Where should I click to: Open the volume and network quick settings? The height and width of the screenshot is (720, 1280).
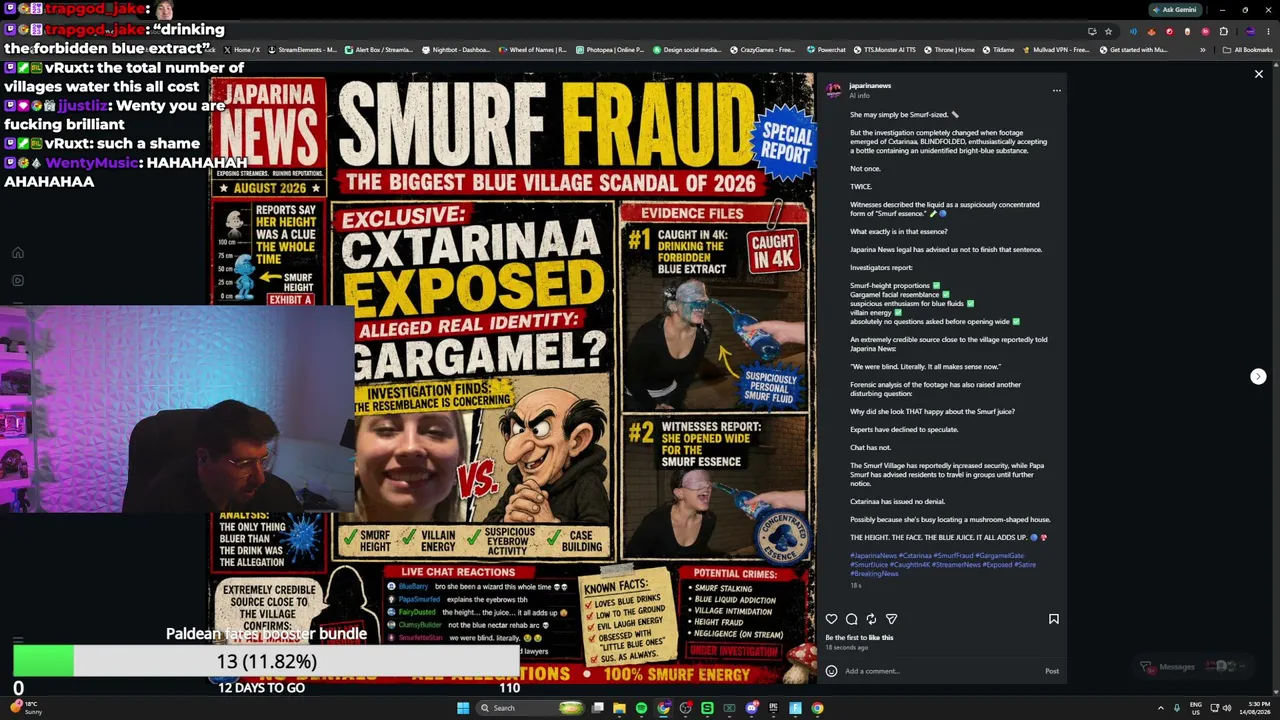1220,708
